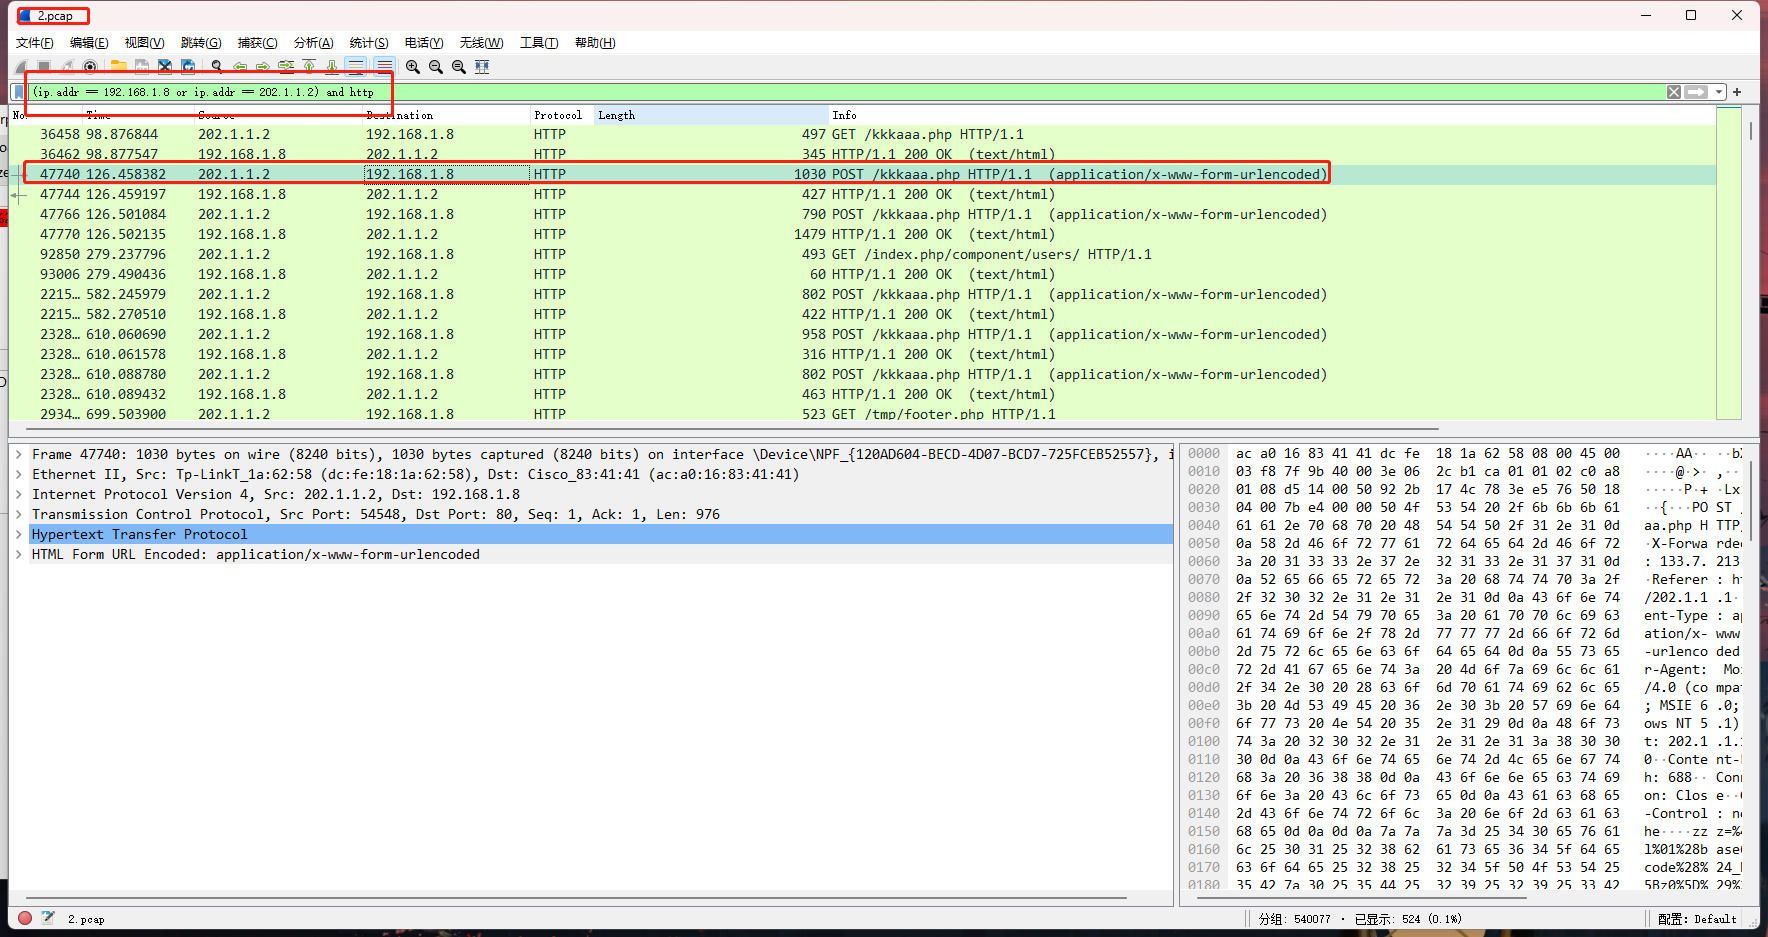1768x937 pixels.
Task: Open find packet magnifier tool
Action: click(217, 67)
